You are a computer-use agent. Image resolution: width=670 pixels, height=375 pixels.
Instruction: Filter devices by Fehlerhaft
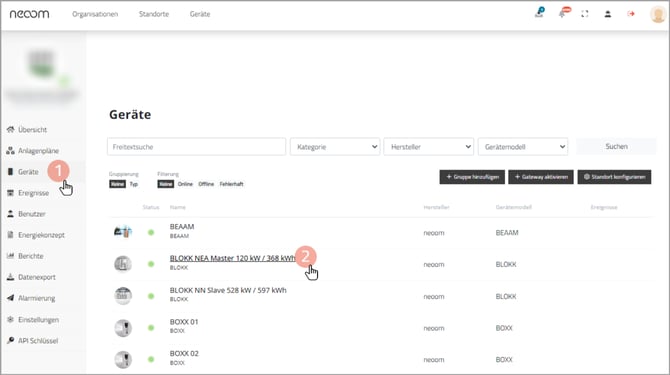[x=232, y=184]
